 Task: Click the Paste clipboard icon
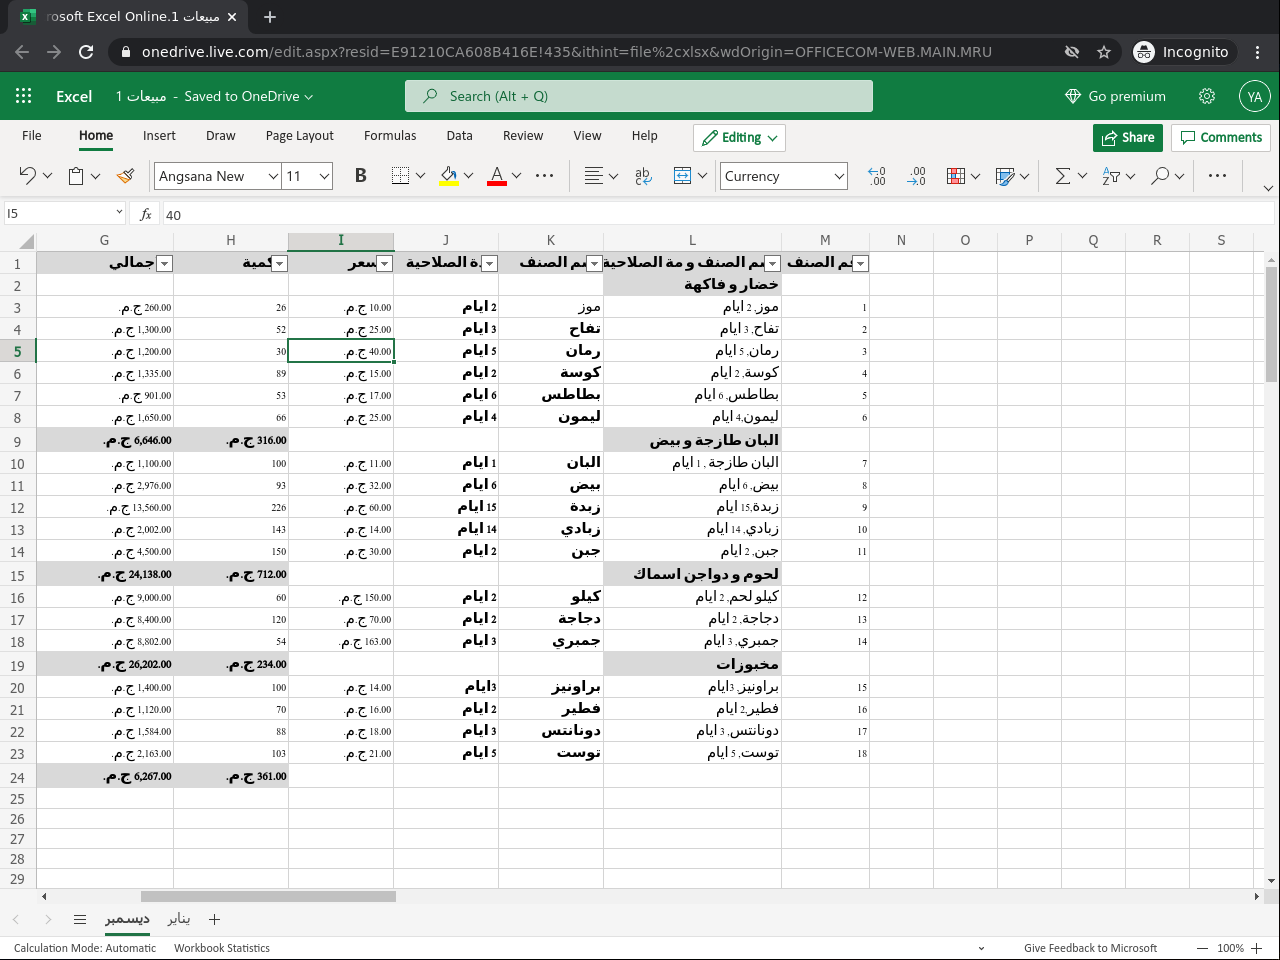pyautogui.click(x=76, y=176)
